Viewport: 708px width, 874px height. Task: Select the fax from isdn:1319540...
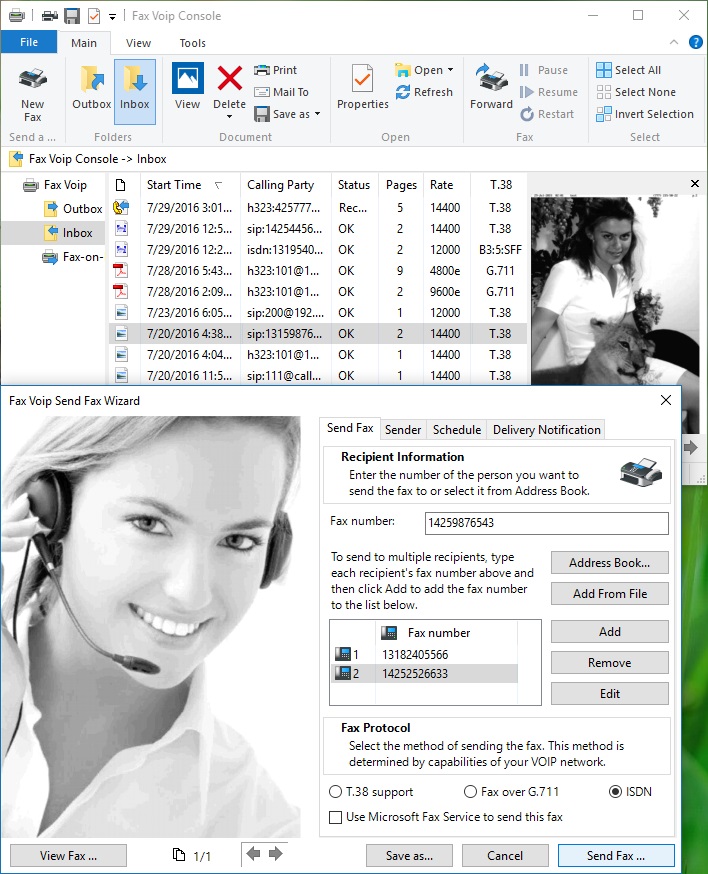[x=318, y=250]
